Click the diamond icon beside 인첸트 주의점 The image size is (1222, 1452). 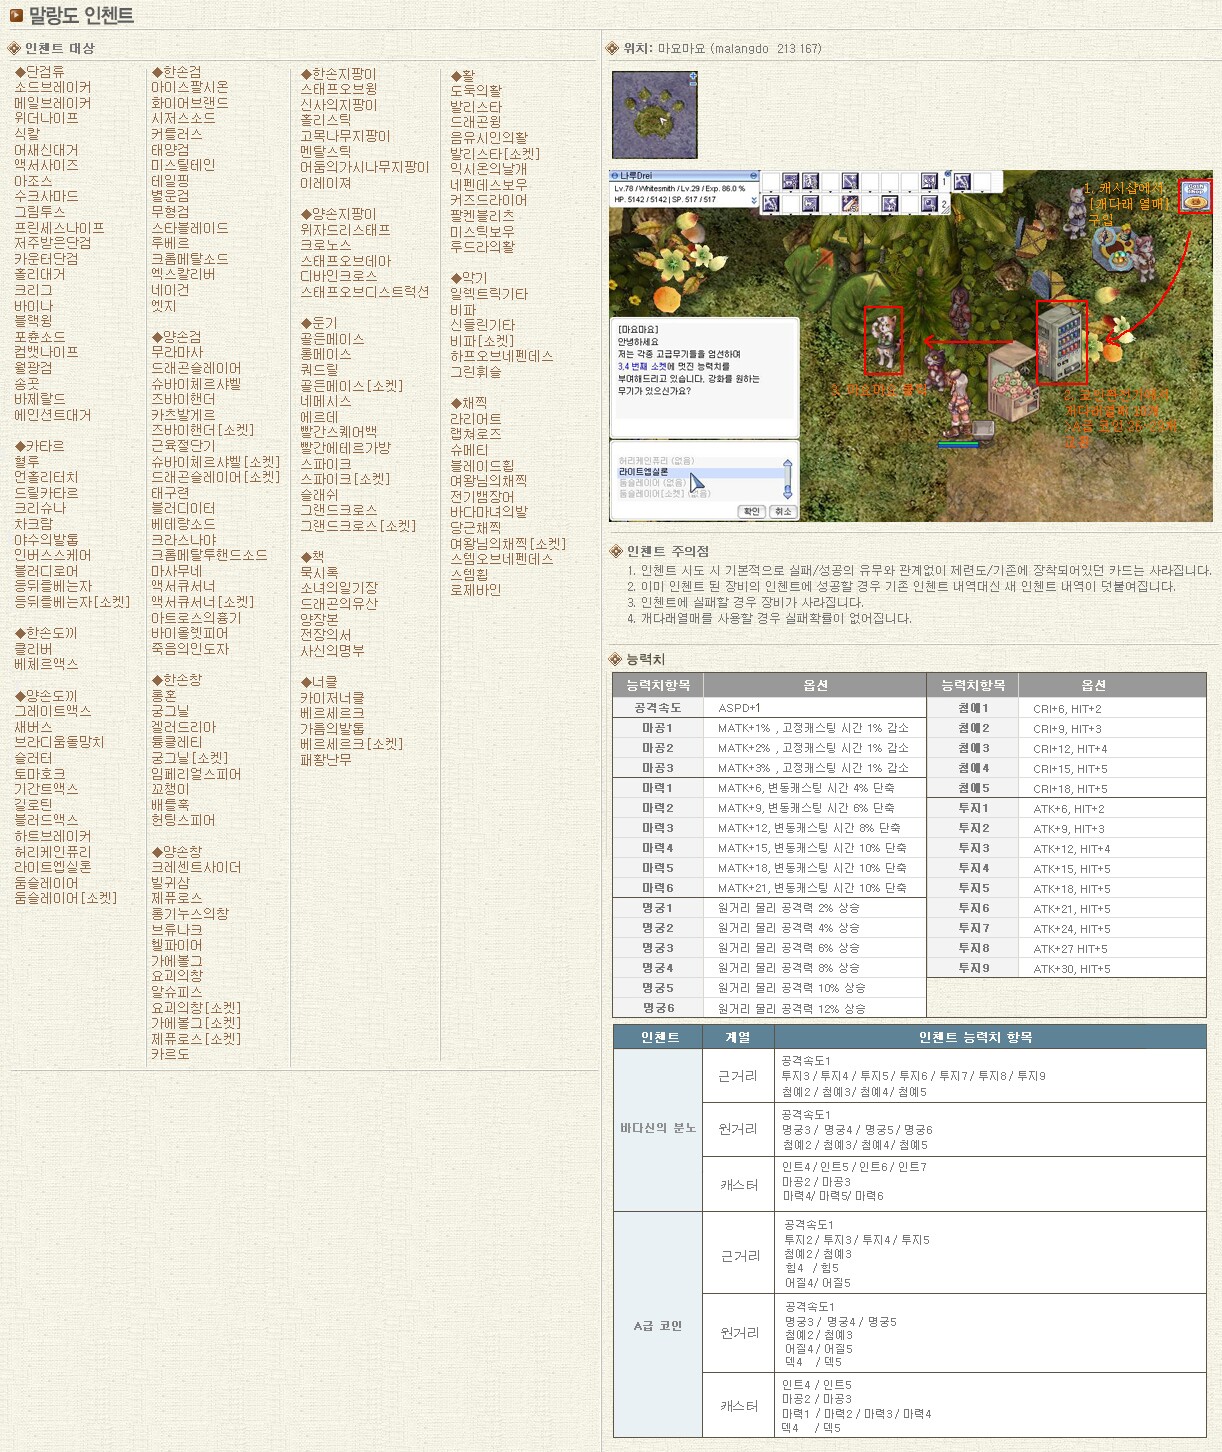click(x=615, y=551)
